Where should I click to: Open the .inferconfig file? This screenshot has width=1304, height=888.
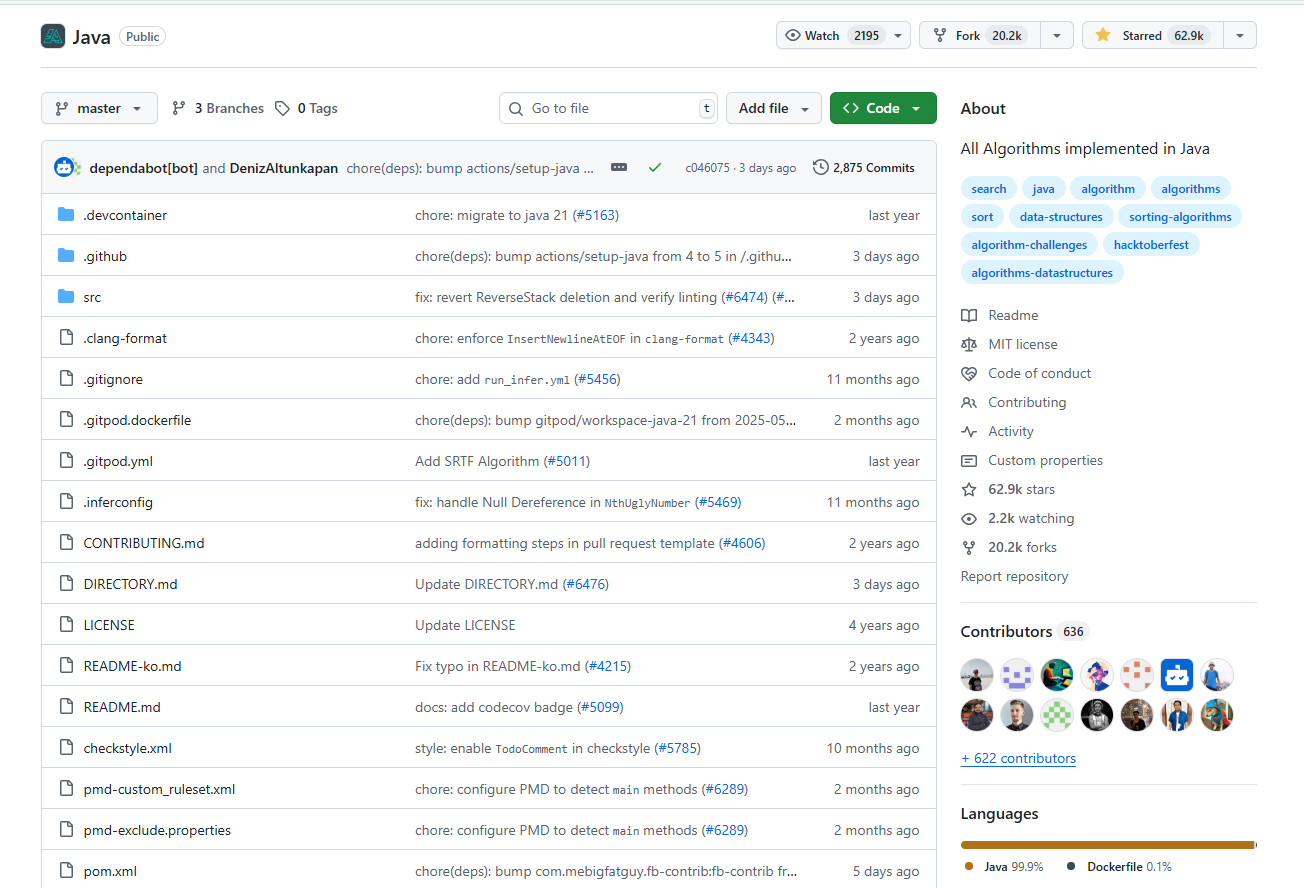pyautogui.click(x=118, y=502)
